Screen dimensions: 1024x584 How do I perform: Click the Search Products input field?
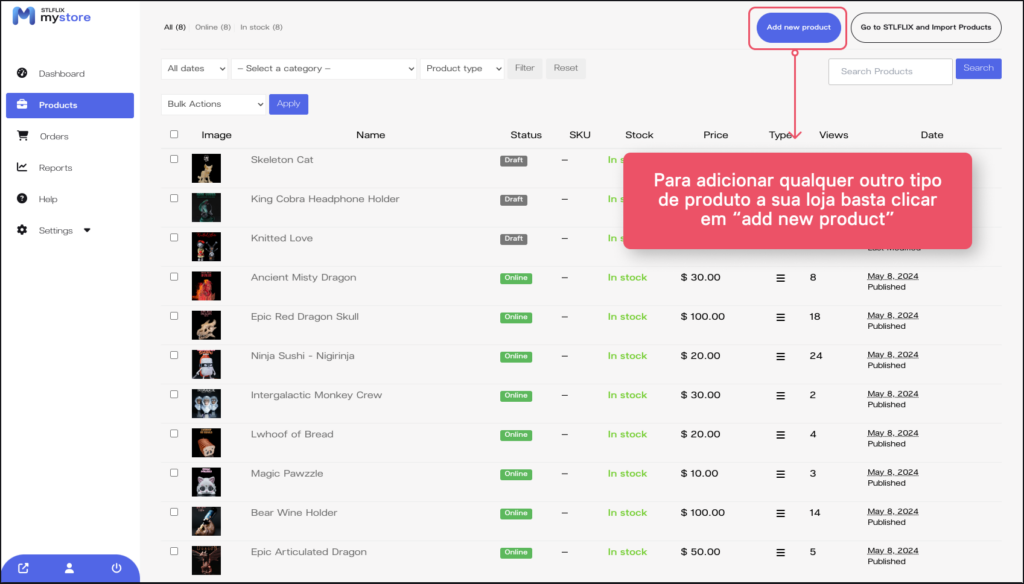click(x=890, y=72)
